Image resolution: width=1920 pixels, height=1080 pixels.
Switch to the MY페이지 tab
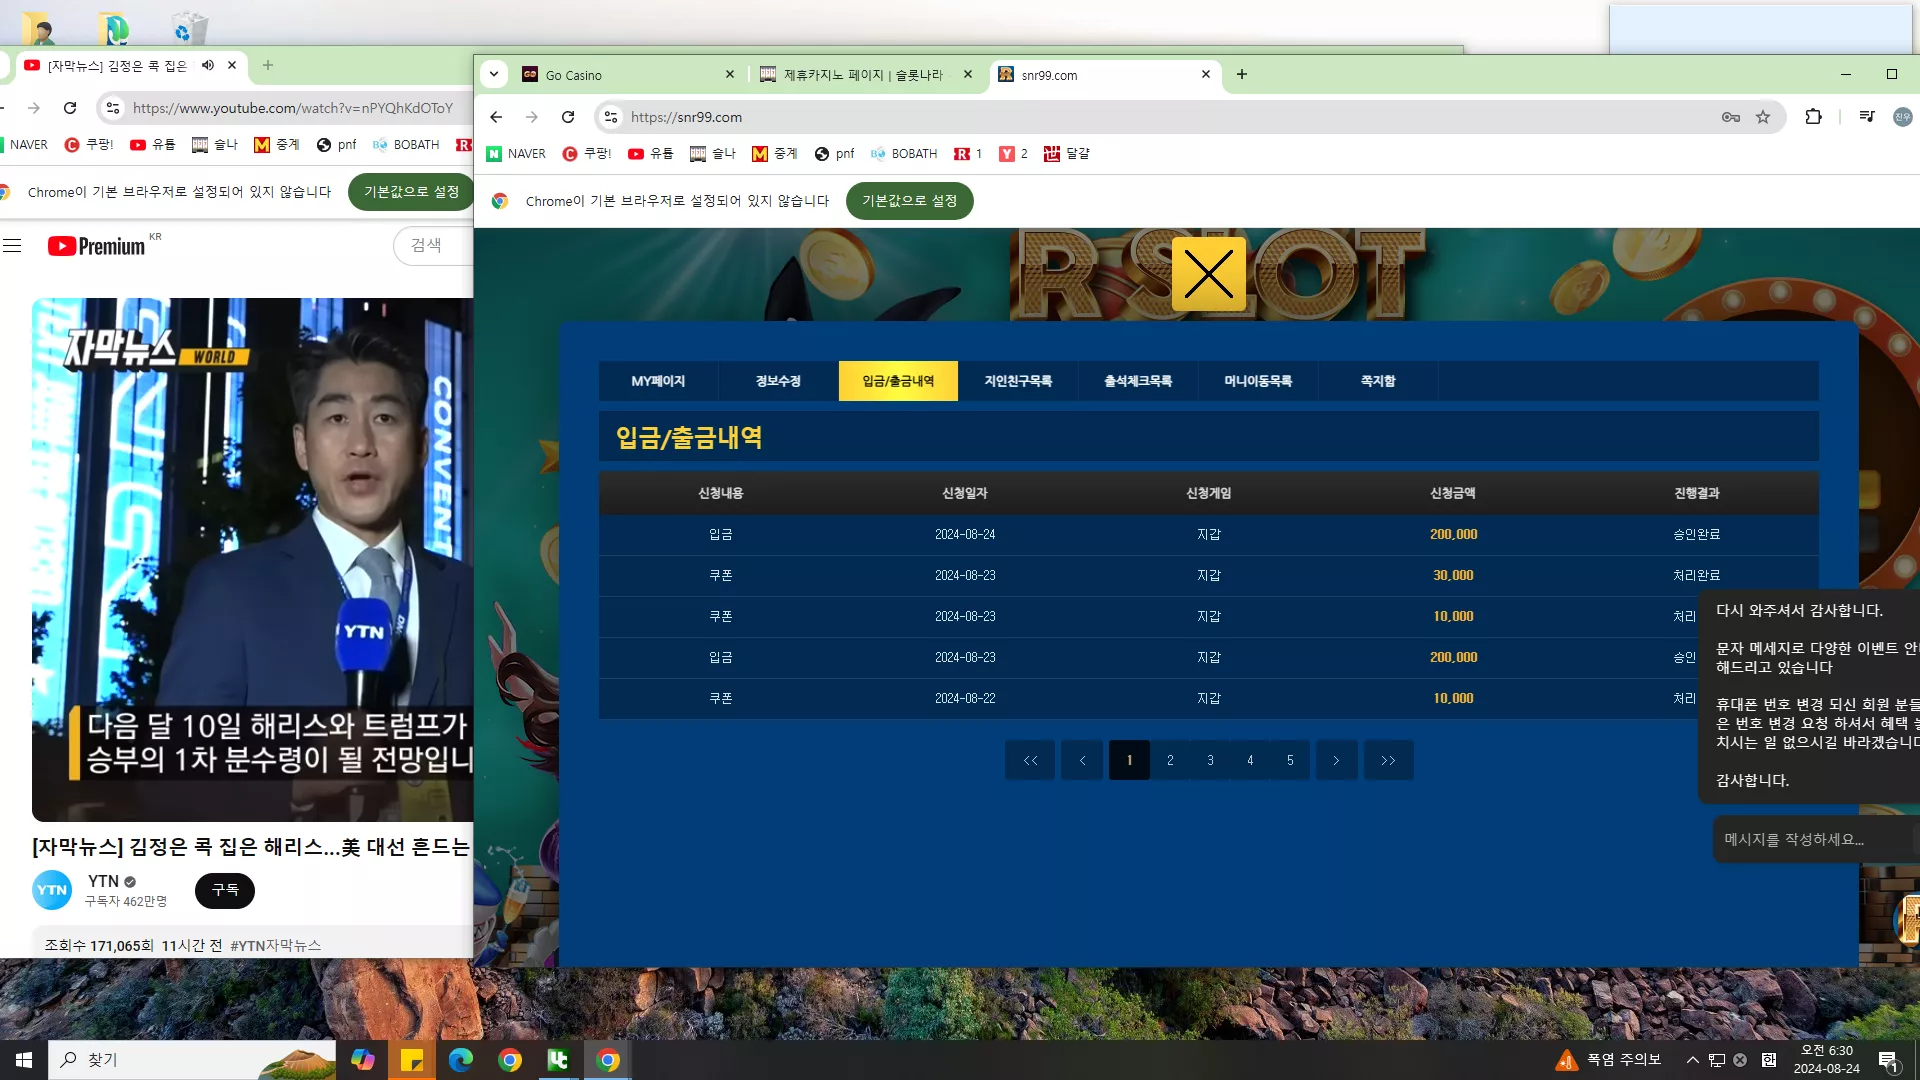[658, 381]
